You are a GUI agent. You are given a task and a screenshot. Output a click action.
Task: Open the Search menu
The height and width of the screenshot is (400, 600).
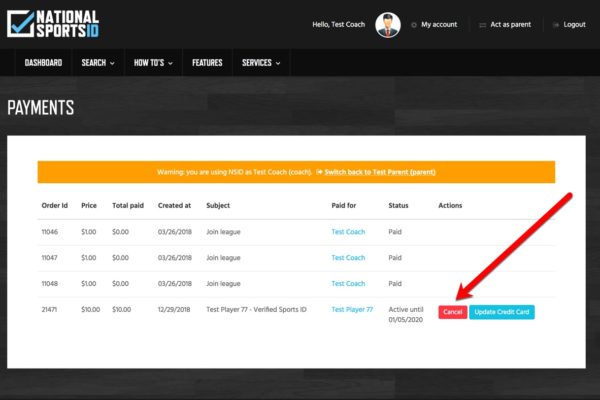(x=98, y=63)
